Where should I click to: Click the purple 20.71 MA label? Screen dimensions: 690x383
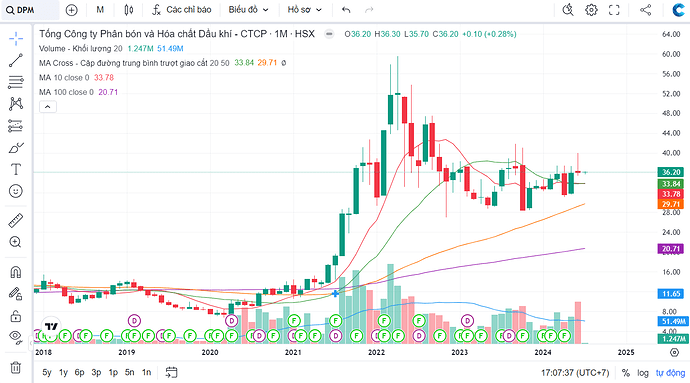point(671,249)
